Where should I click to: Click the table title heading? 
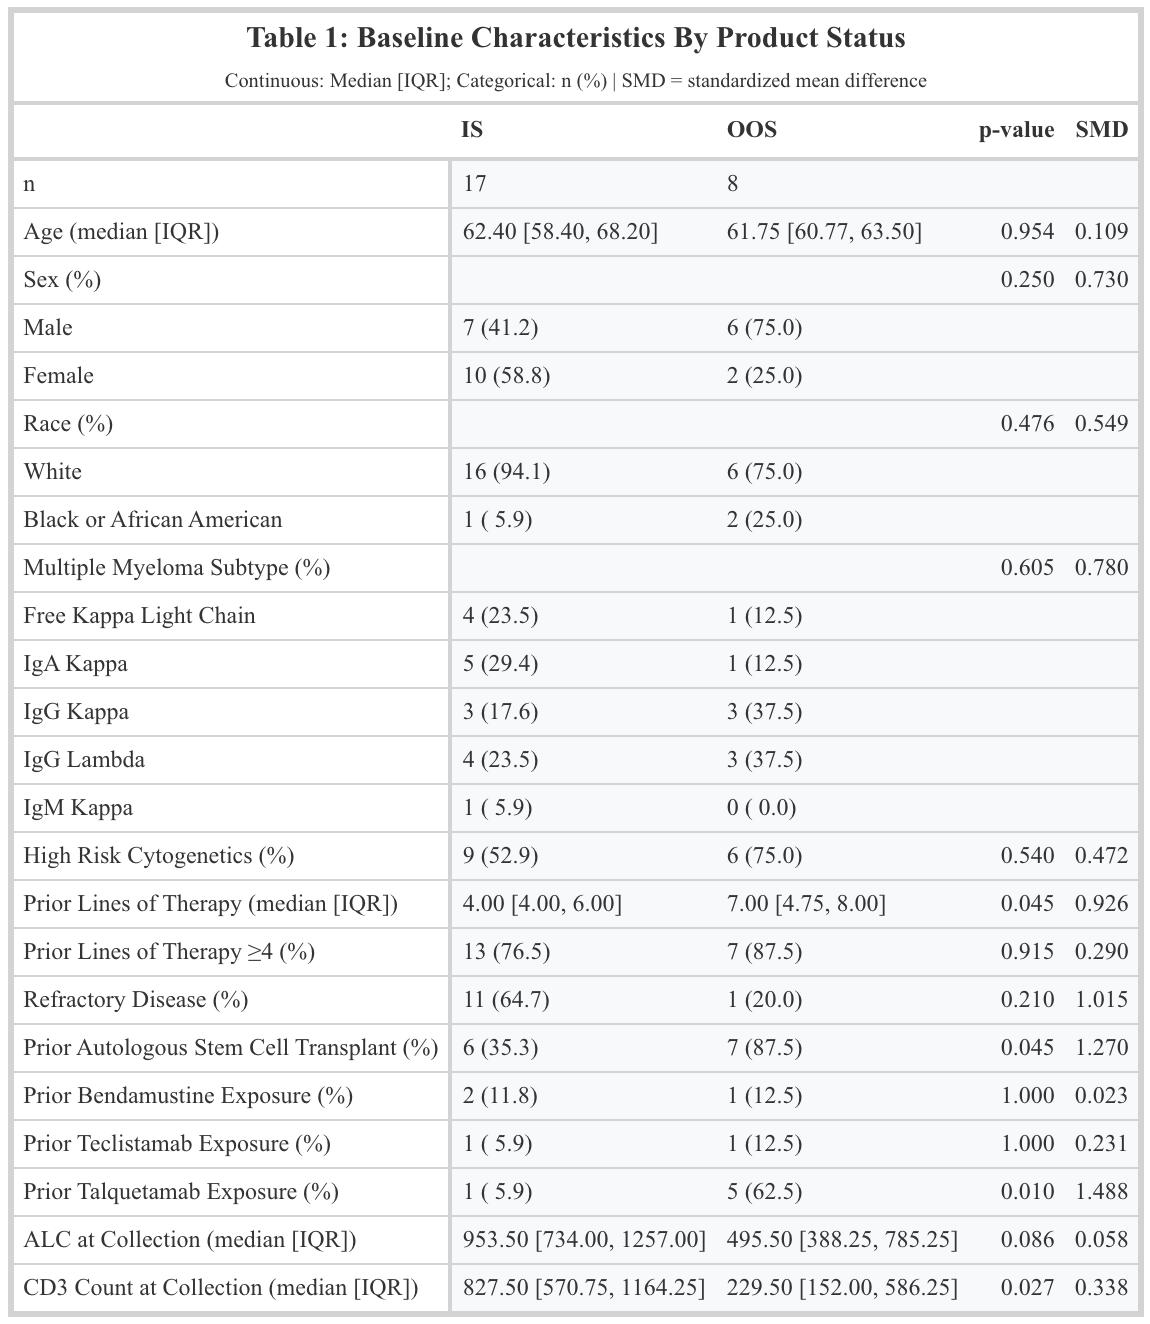point(575,38)
